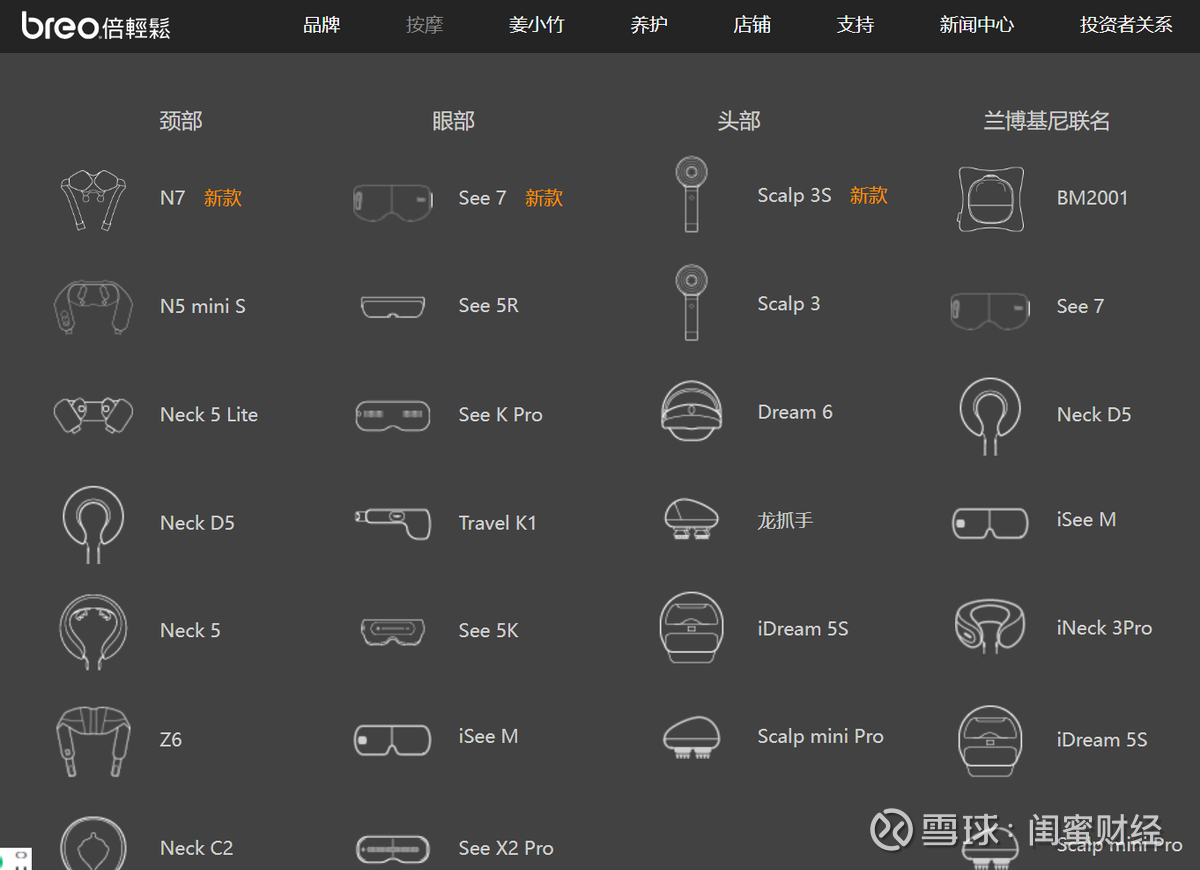Click the See 5R eye massager icon
Image resolution: width=1200 pixels, height=870 pixels.
393,307
